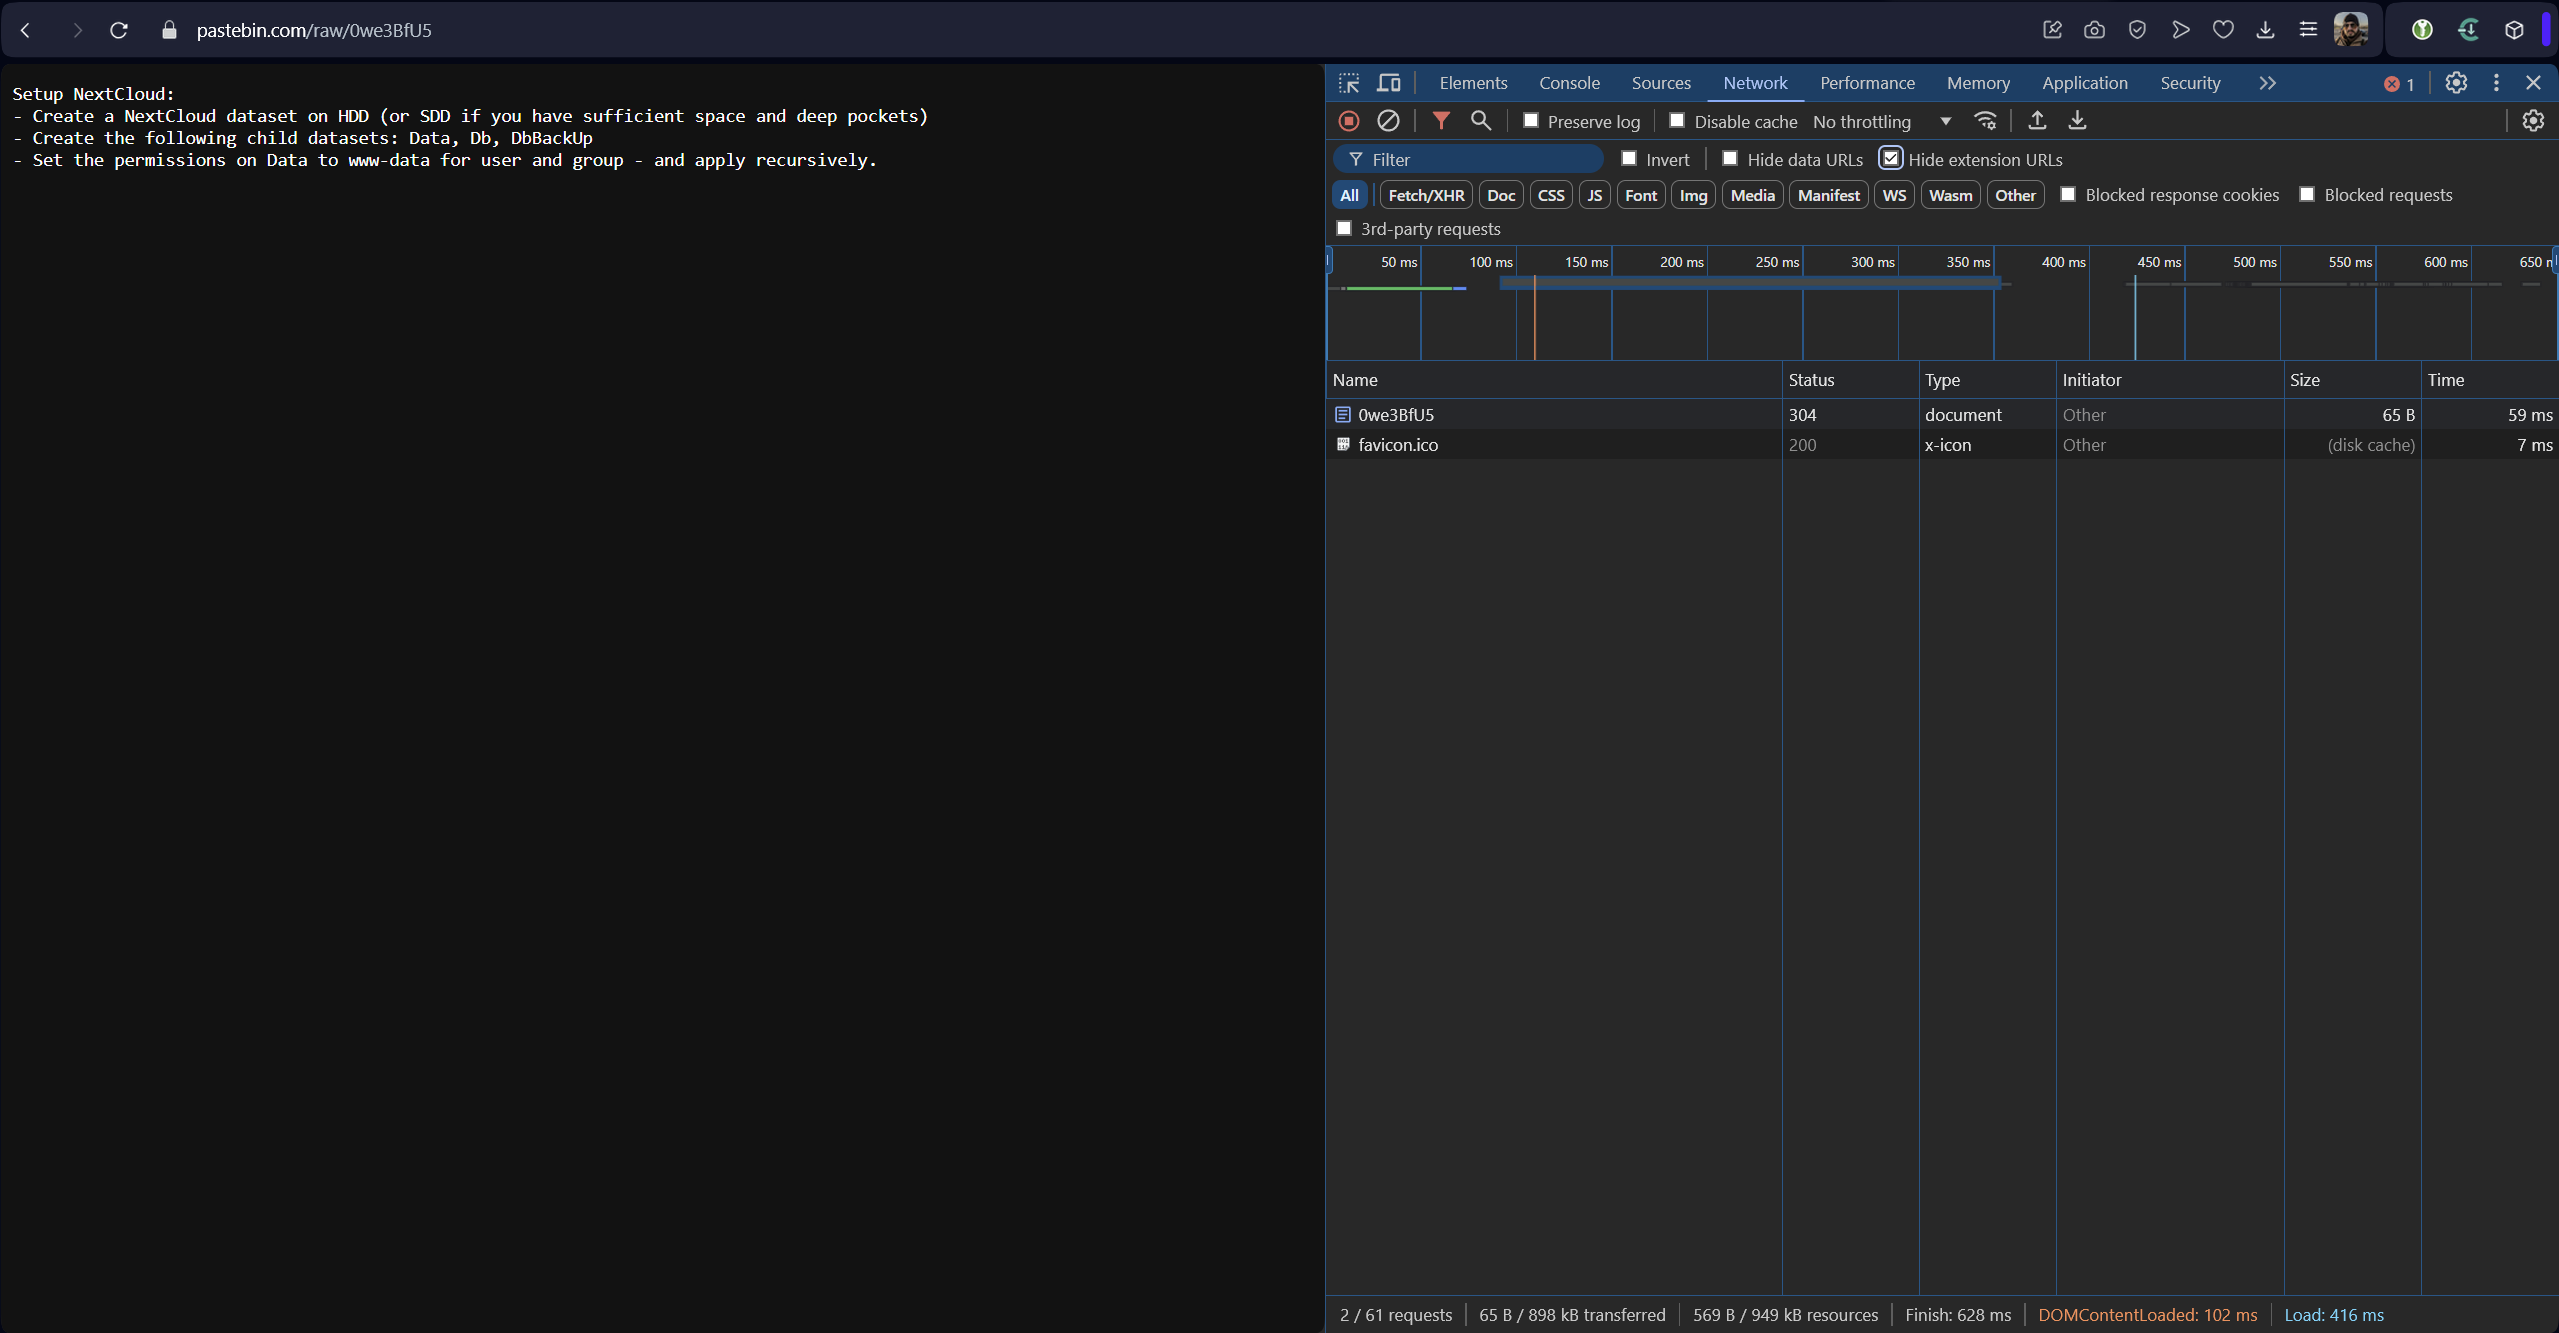Viewport: 2559px width, 1333px height.
Task: Click the export HAR download icon
Action: coord(2077,121)
